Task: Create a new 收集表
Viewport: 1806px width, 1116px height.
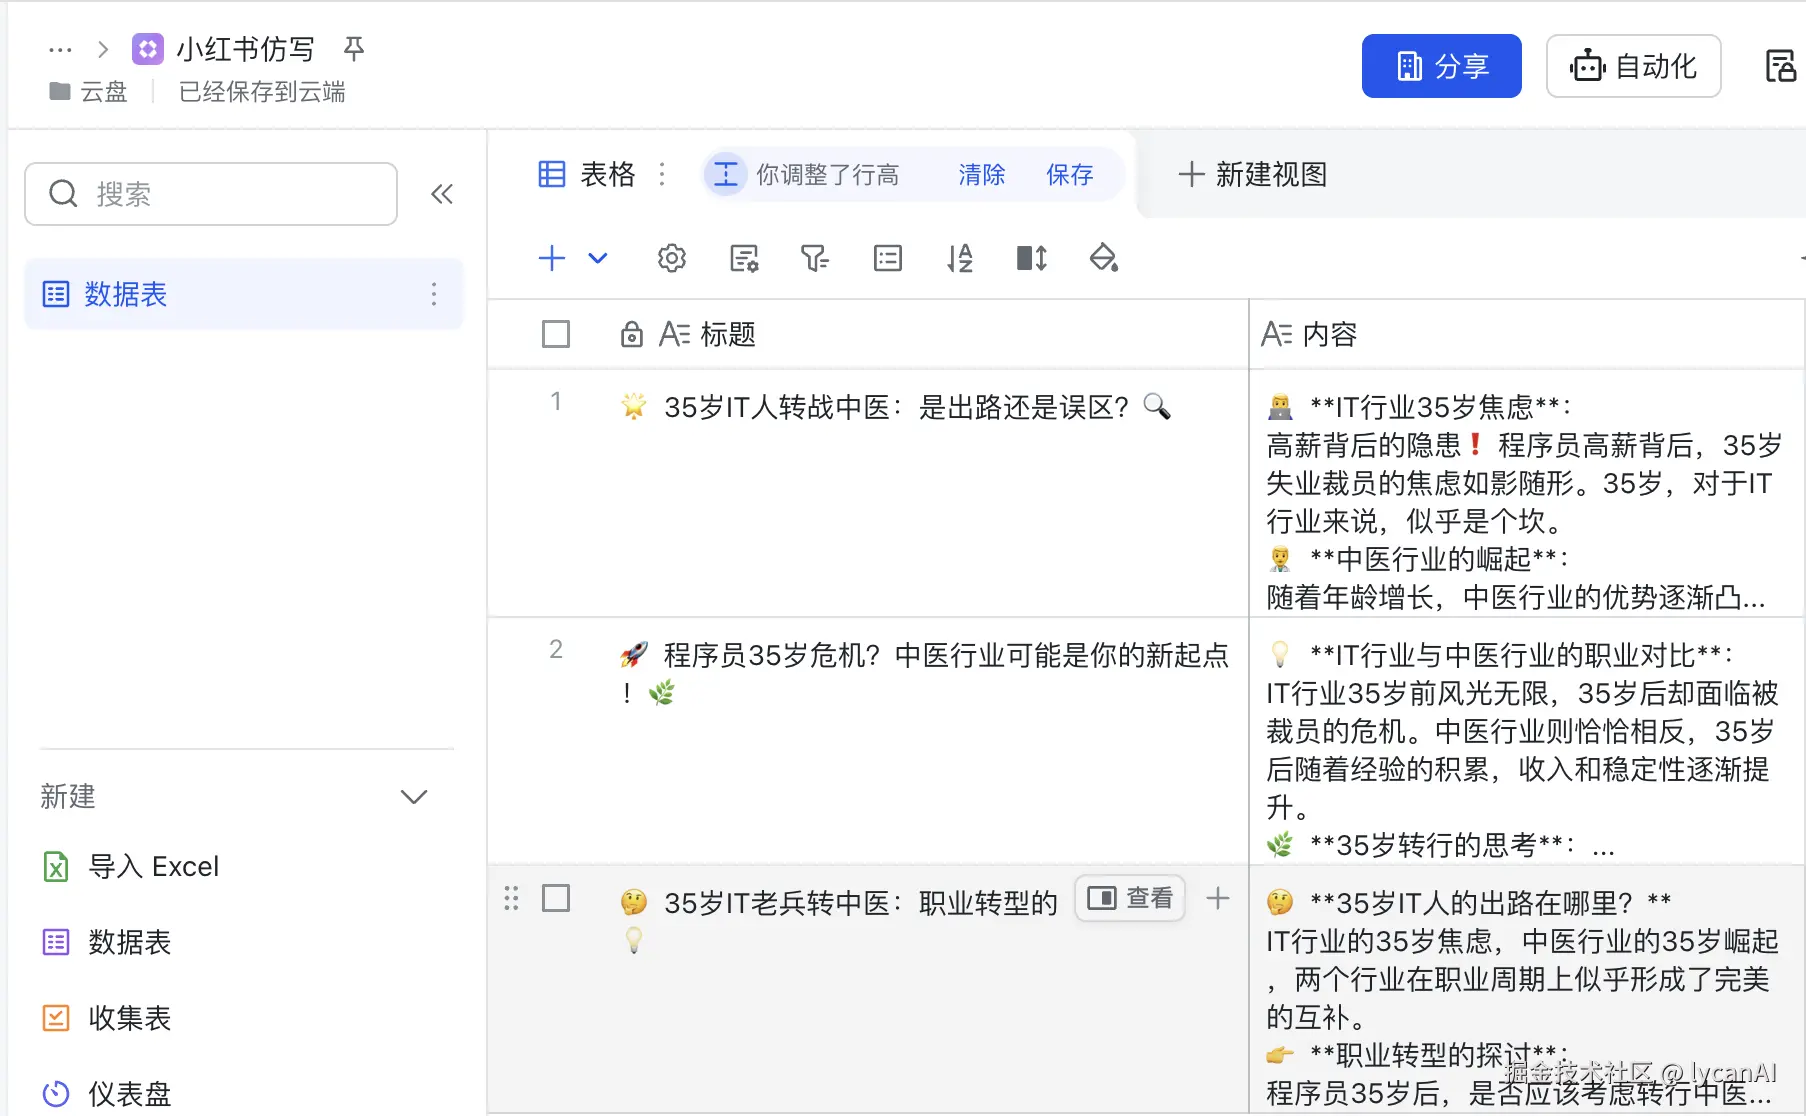Action: point(107,1018)
